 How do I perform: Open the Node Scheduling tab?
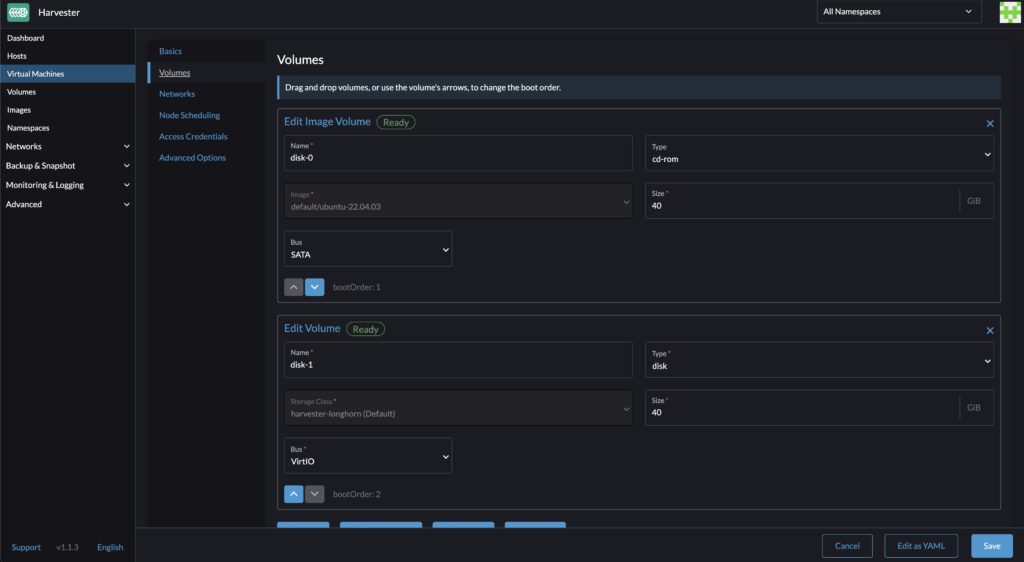189,115
